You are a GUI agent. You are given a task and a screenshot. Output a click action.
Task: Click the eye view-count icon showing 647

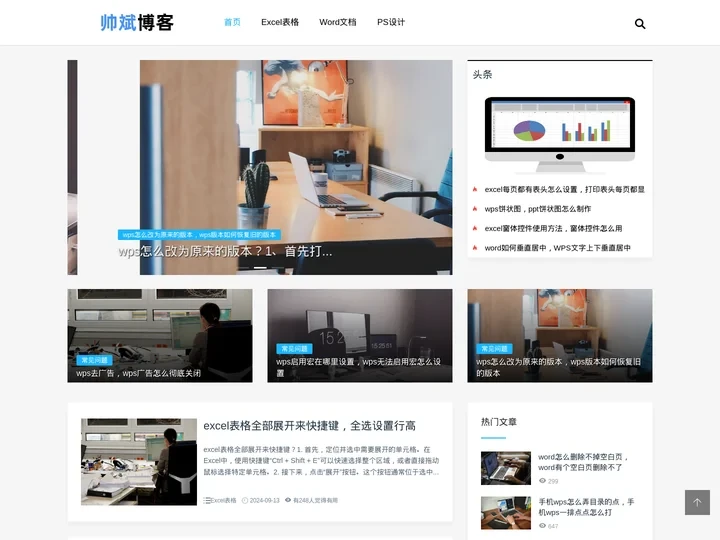[x=542, y=526]
